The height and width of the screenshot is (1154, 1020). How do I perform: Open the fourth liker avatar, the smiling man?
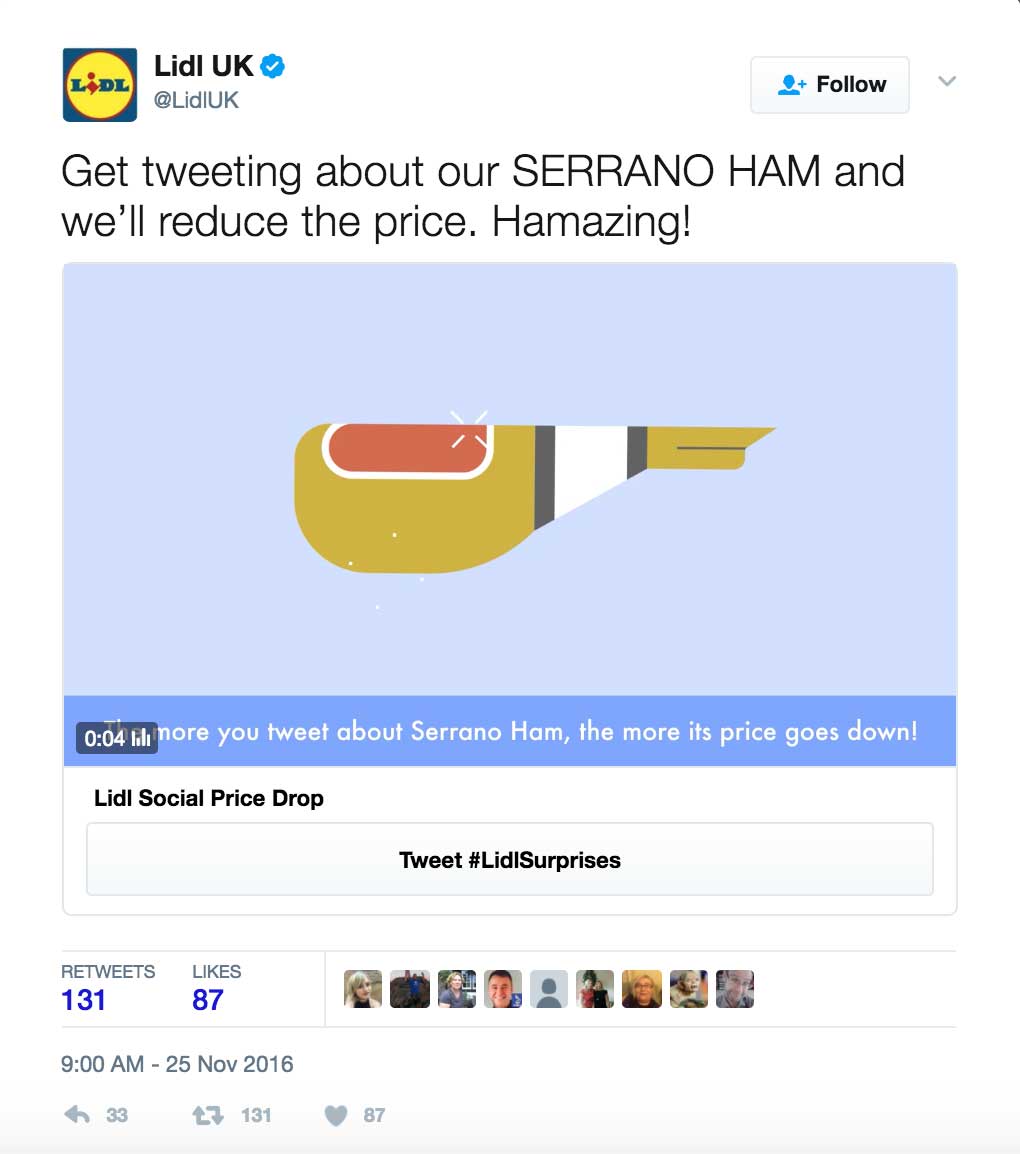coord(503,989)
